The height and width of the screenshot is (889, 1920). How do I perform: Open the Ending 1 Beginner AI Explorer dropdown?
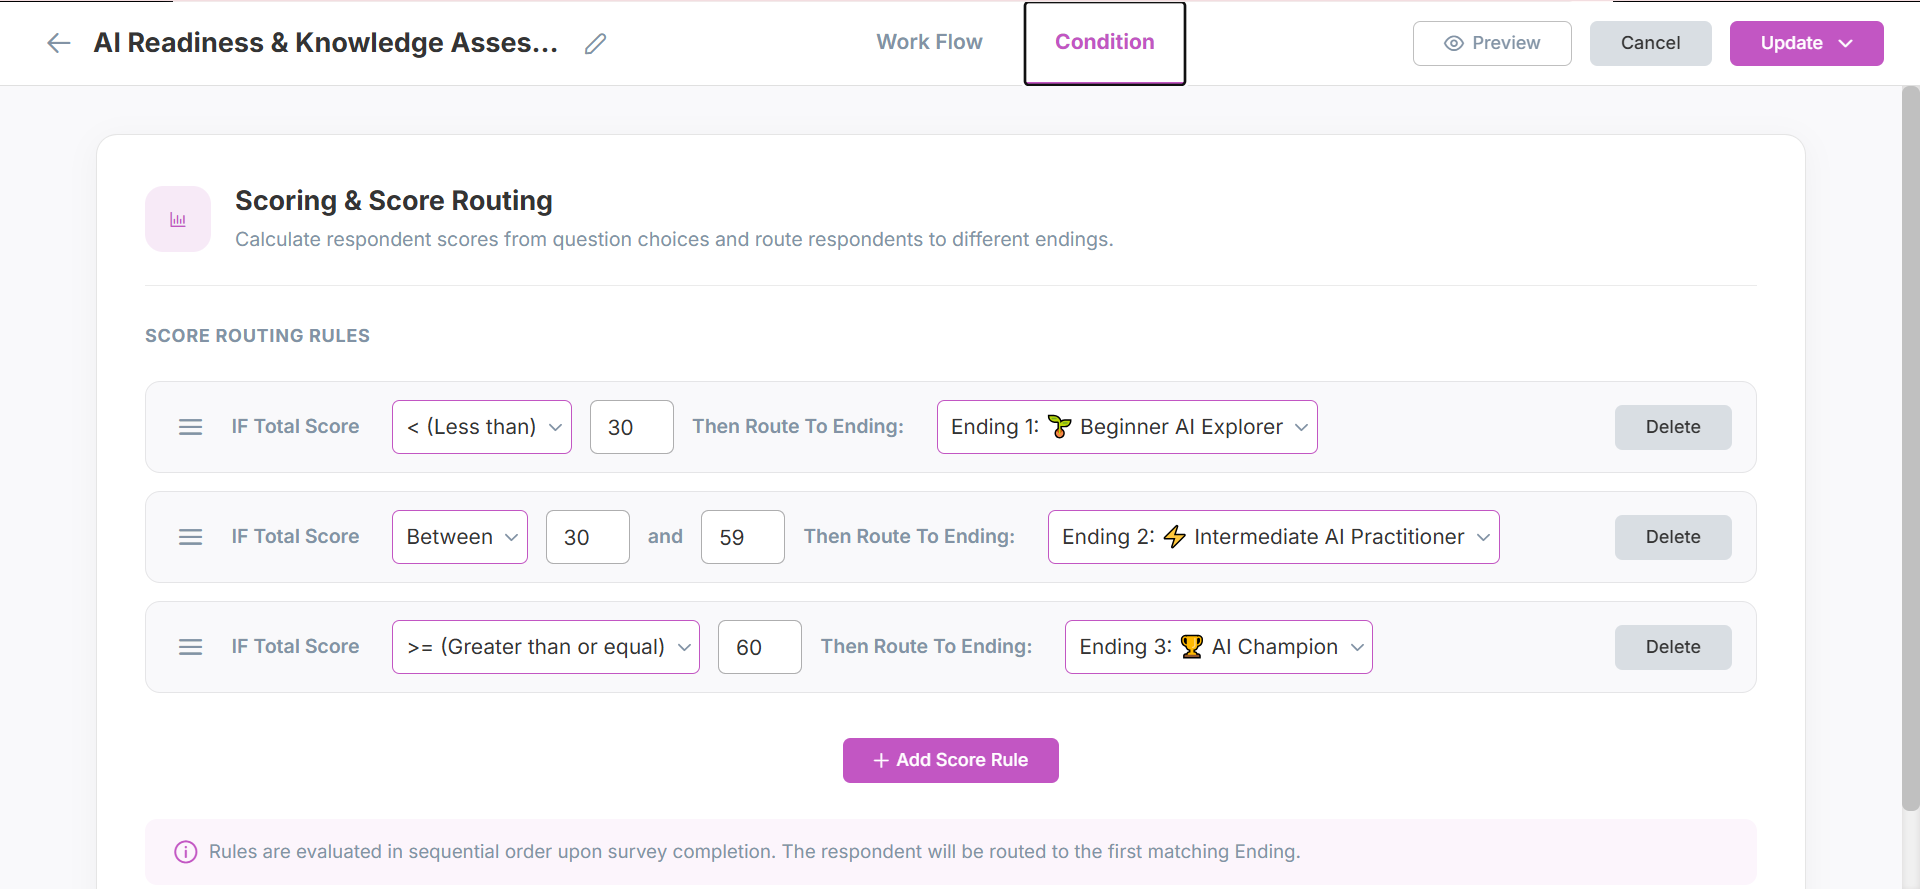[x=1127, y=427]
